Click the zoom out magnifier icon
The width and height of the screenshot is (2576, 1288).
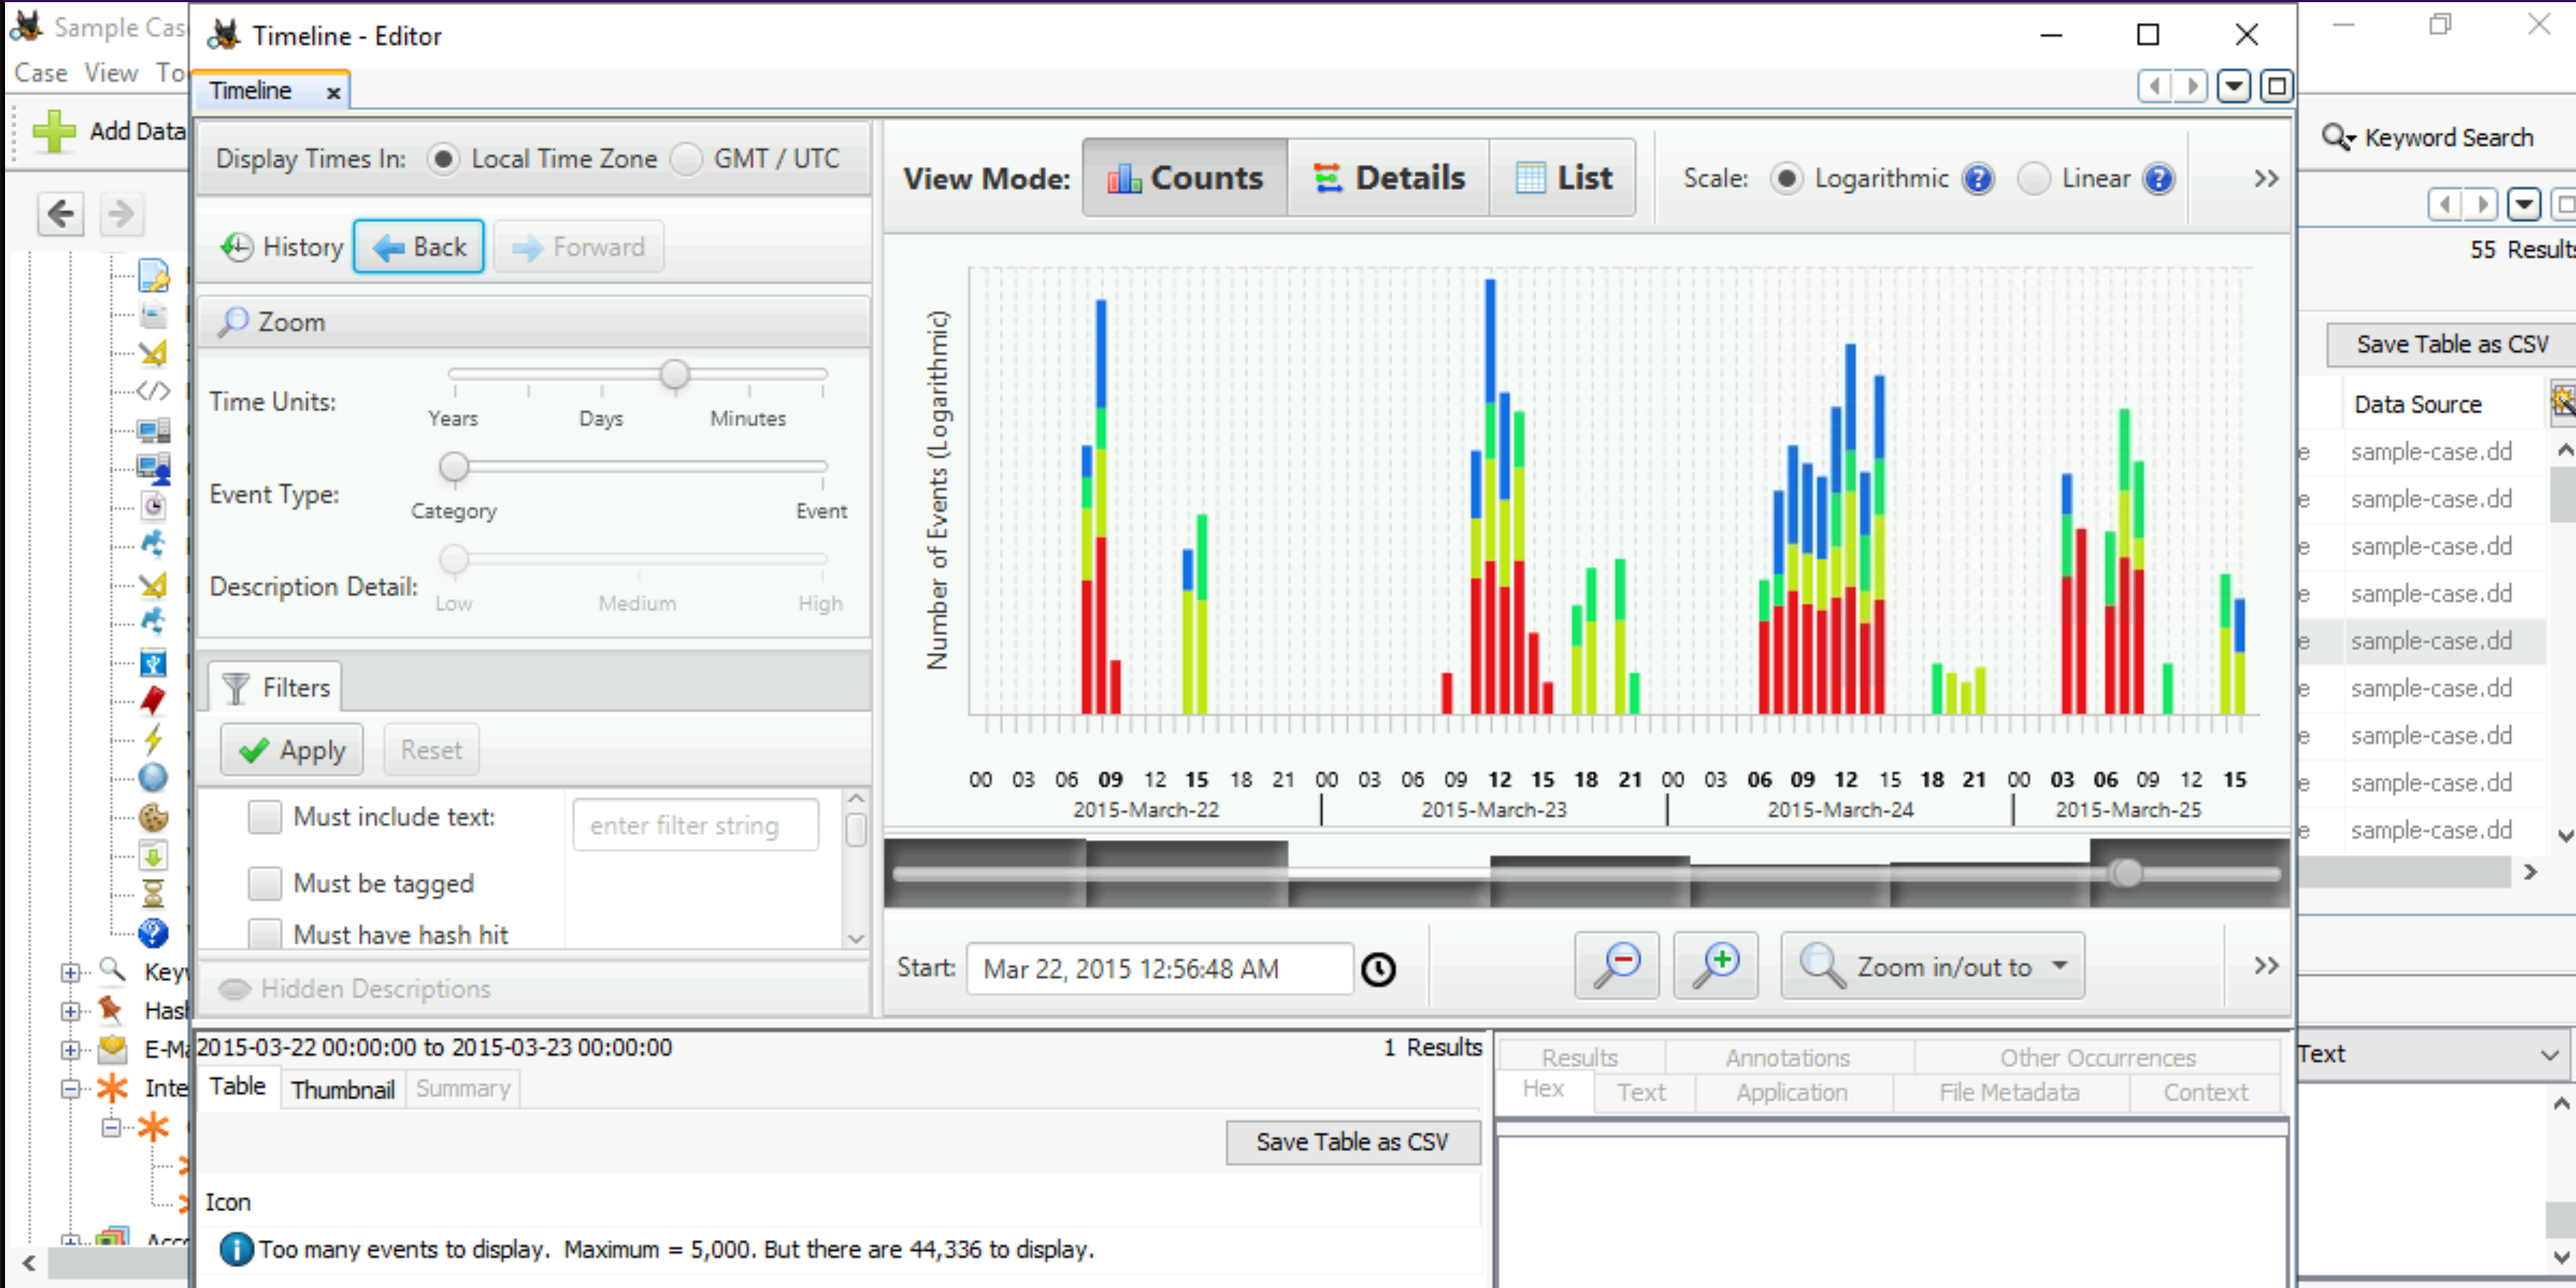pyautogui.click(x=1617, y=965)
